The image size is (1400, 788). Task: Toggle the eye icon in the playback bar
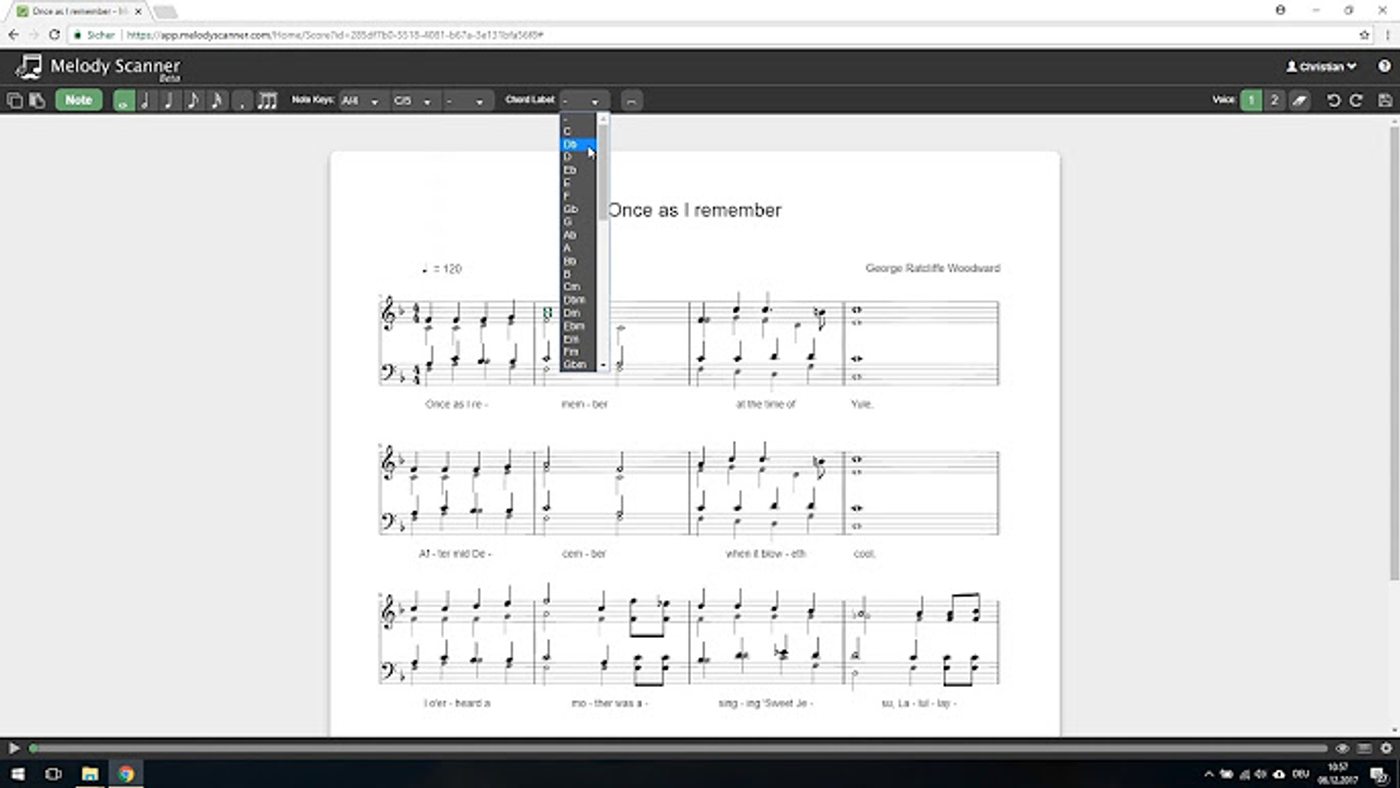point(1342,748)
